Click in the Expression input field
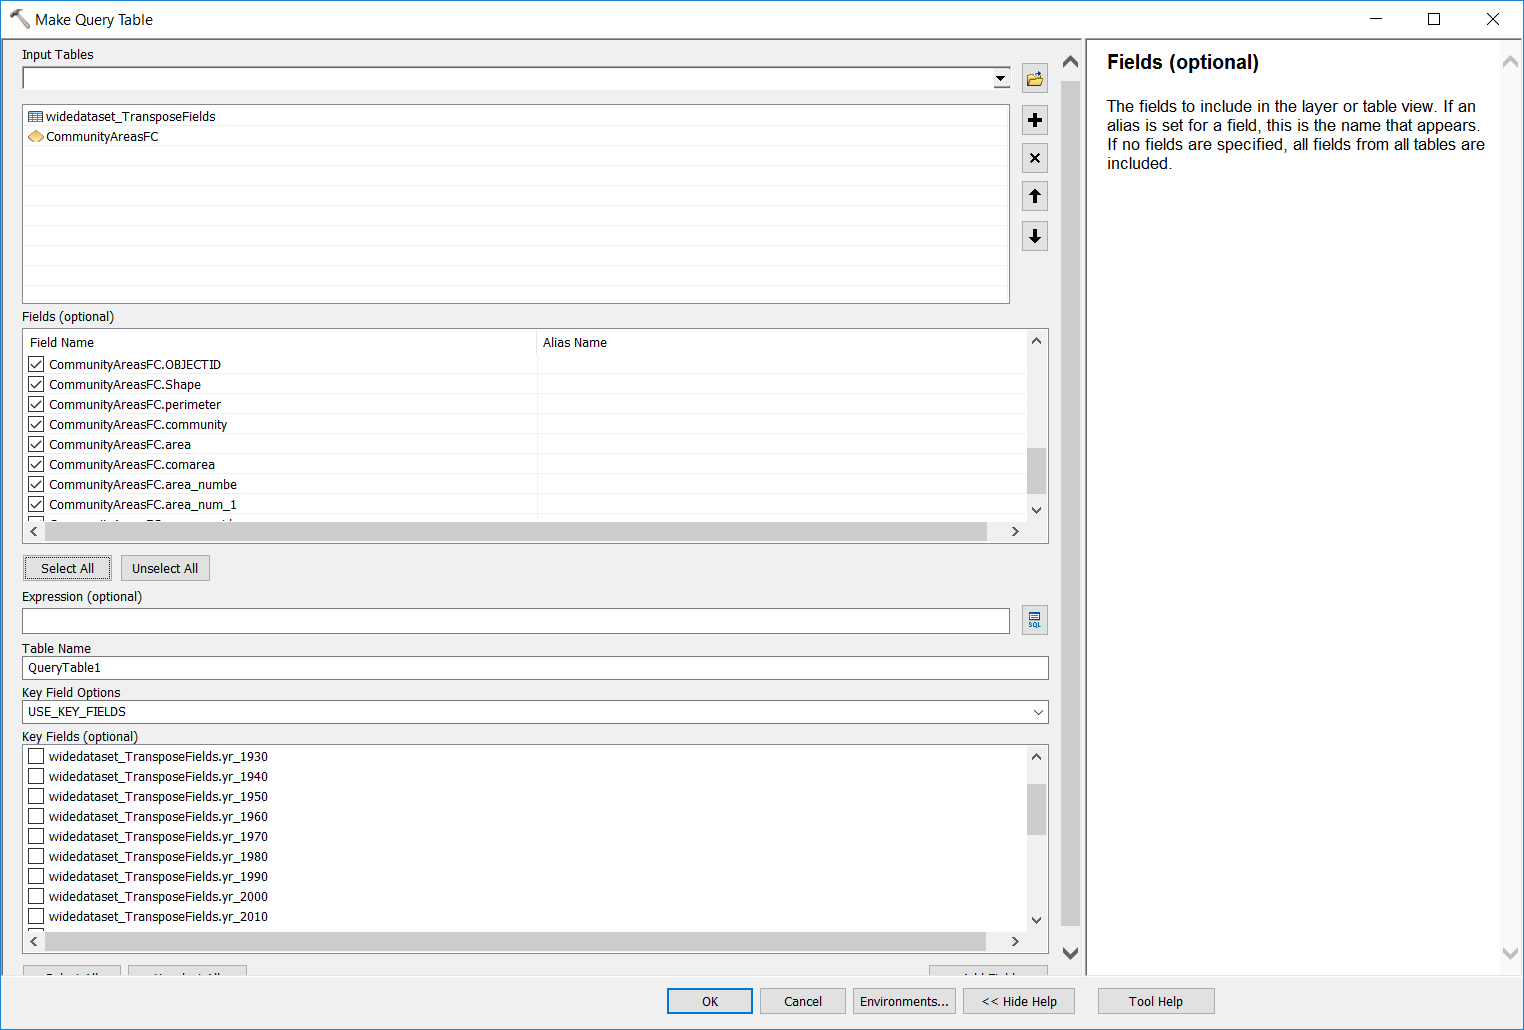 [x=516, y=621]
